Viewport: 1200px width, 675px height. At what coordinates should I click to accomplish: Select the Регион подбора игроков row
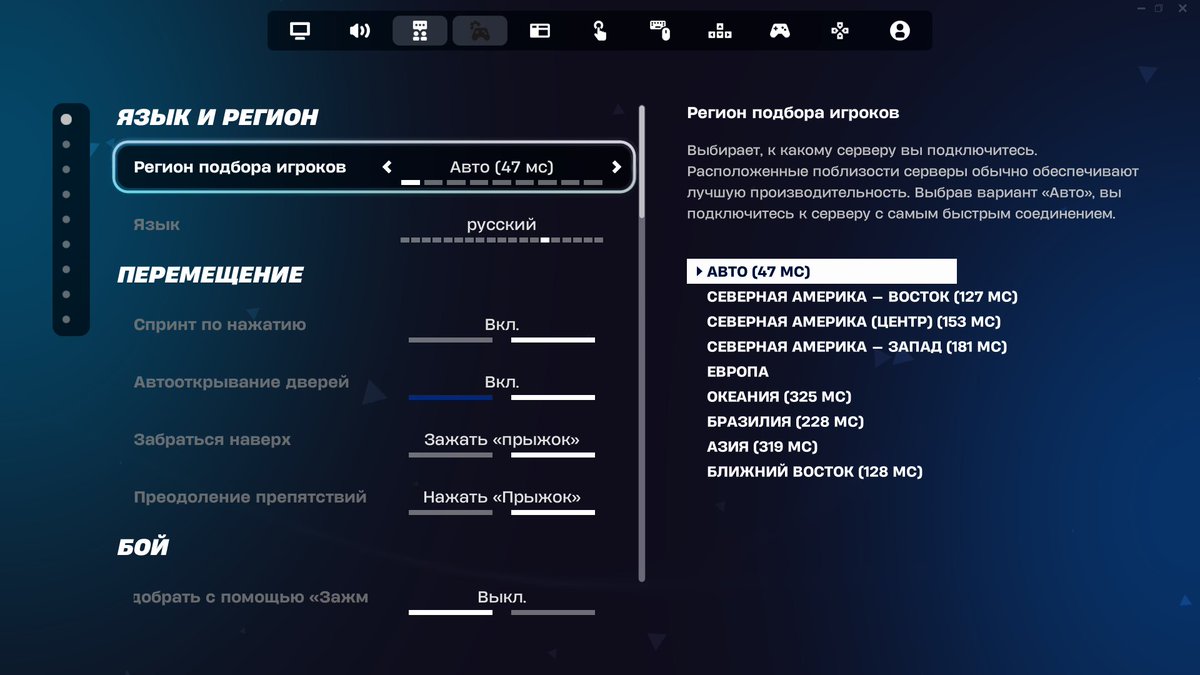375,167
